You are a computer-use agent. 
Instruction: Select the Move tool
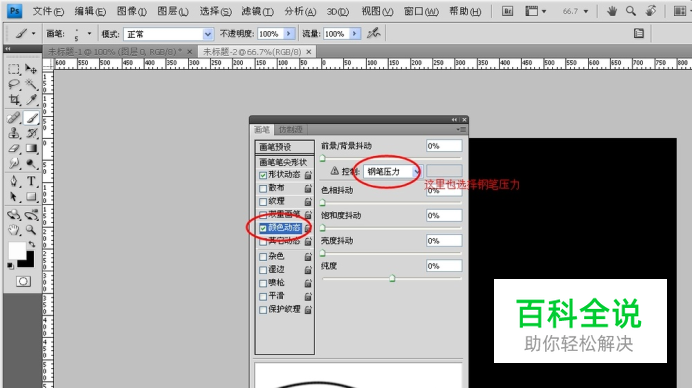31,69
